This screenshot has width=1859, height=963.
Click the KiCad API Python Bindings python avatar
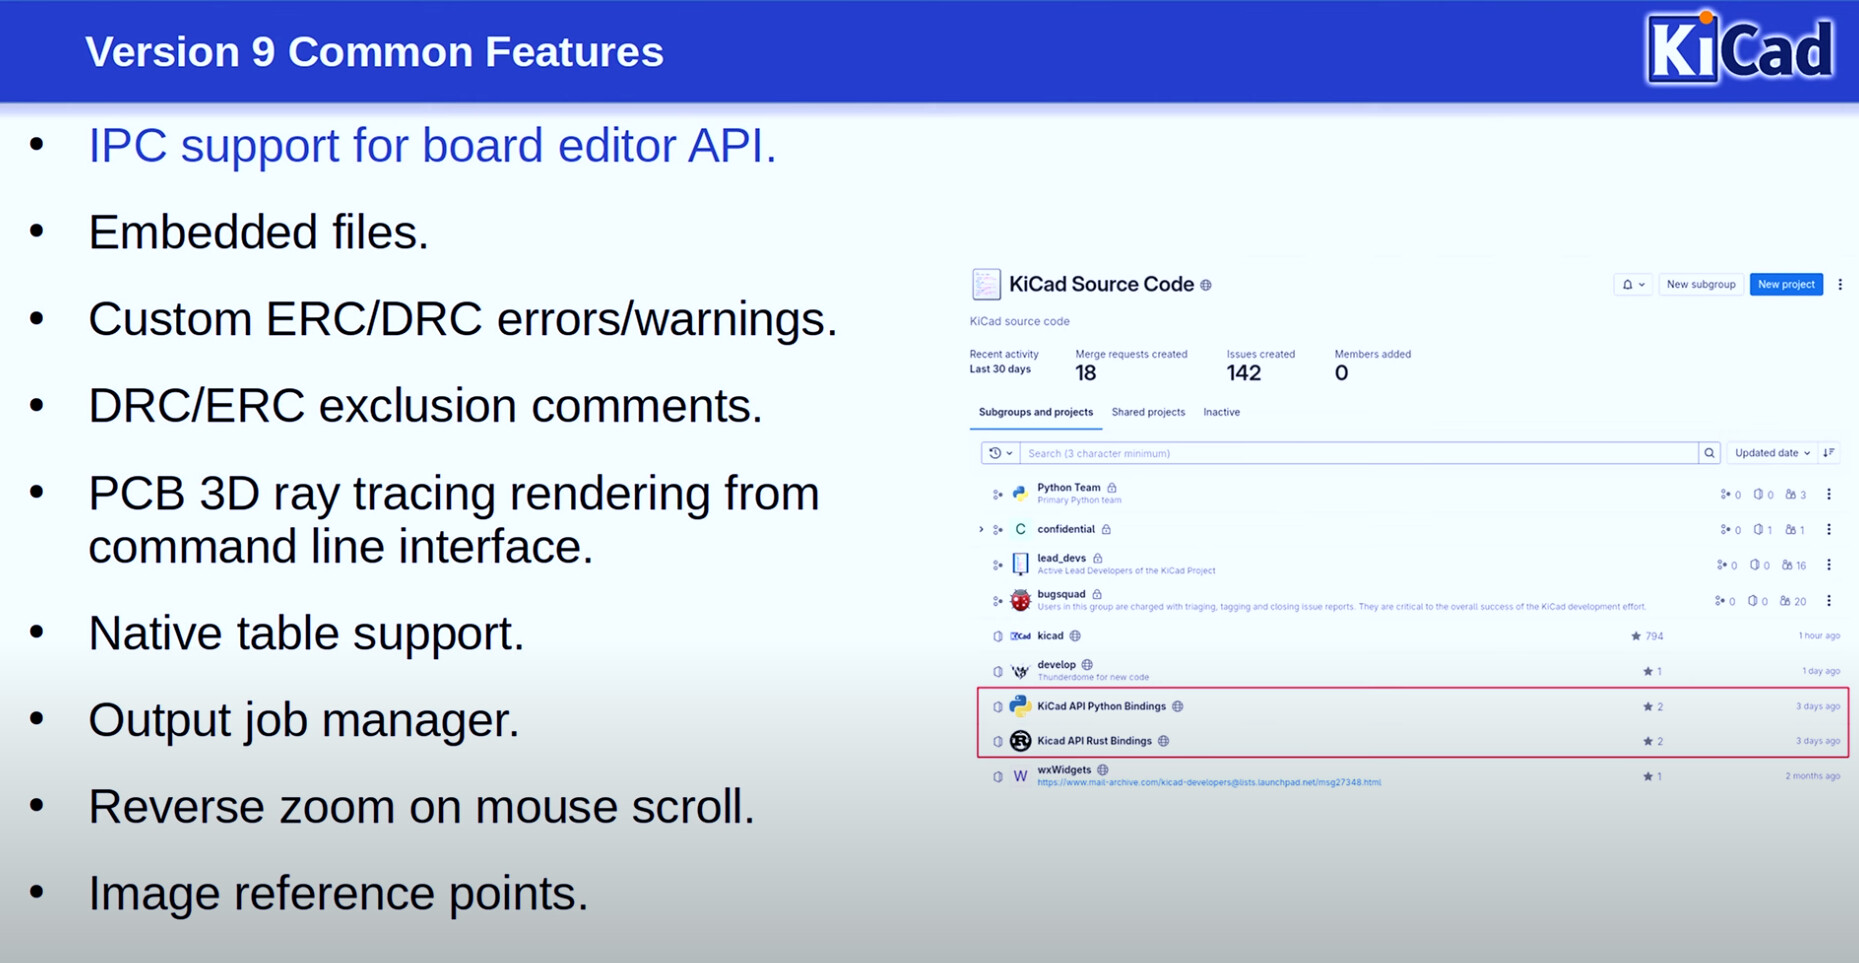click(x=1020, y=706)
